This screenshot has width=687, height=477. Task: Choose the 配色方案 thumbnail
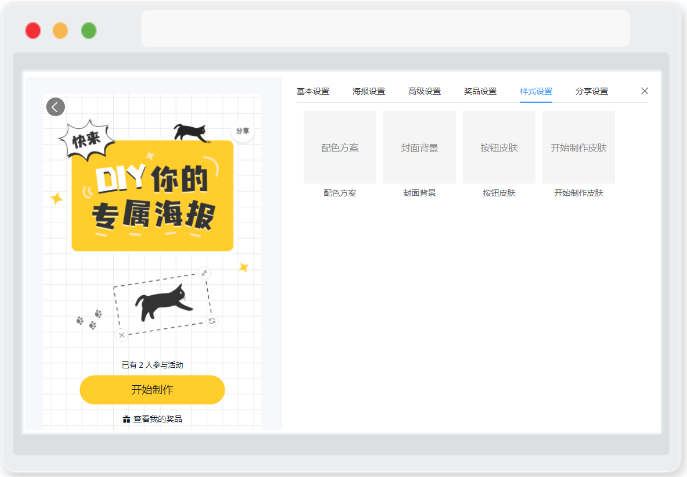(340, 147)
